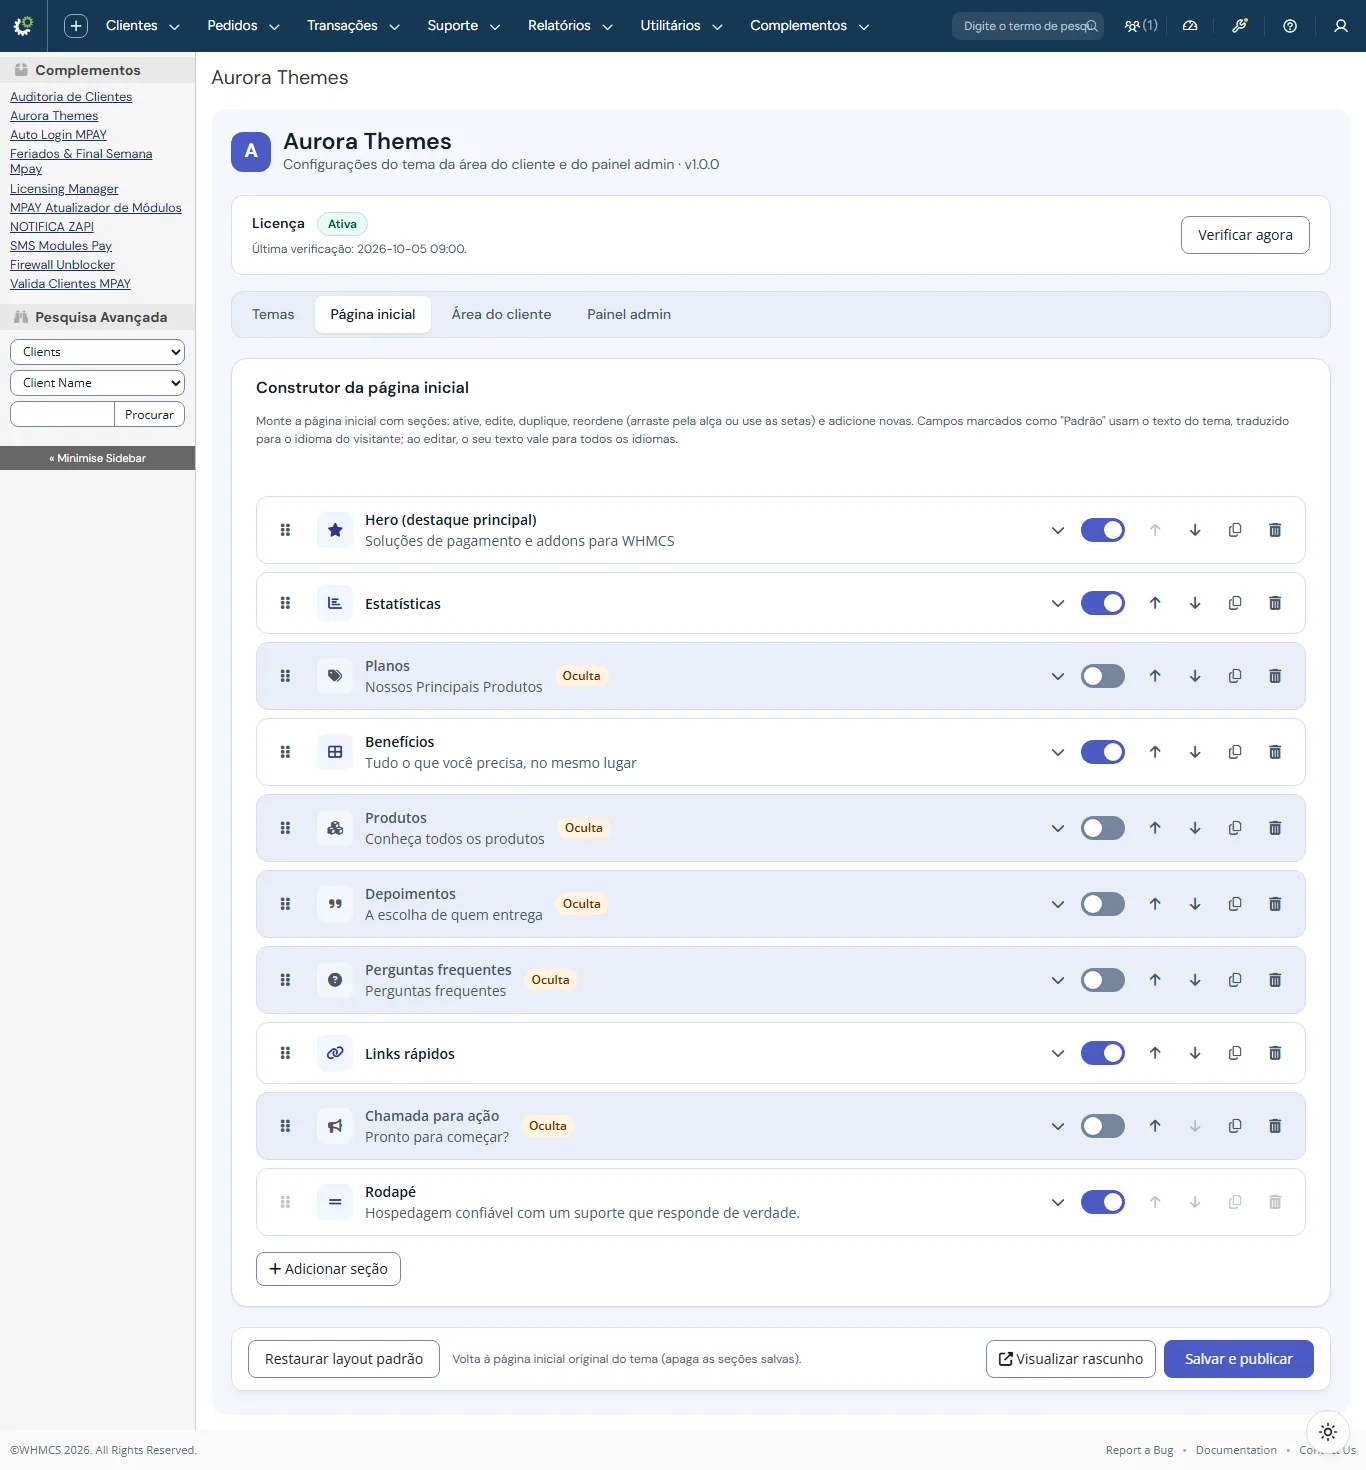Toggle the light theme sun button

[1328, 1432]
